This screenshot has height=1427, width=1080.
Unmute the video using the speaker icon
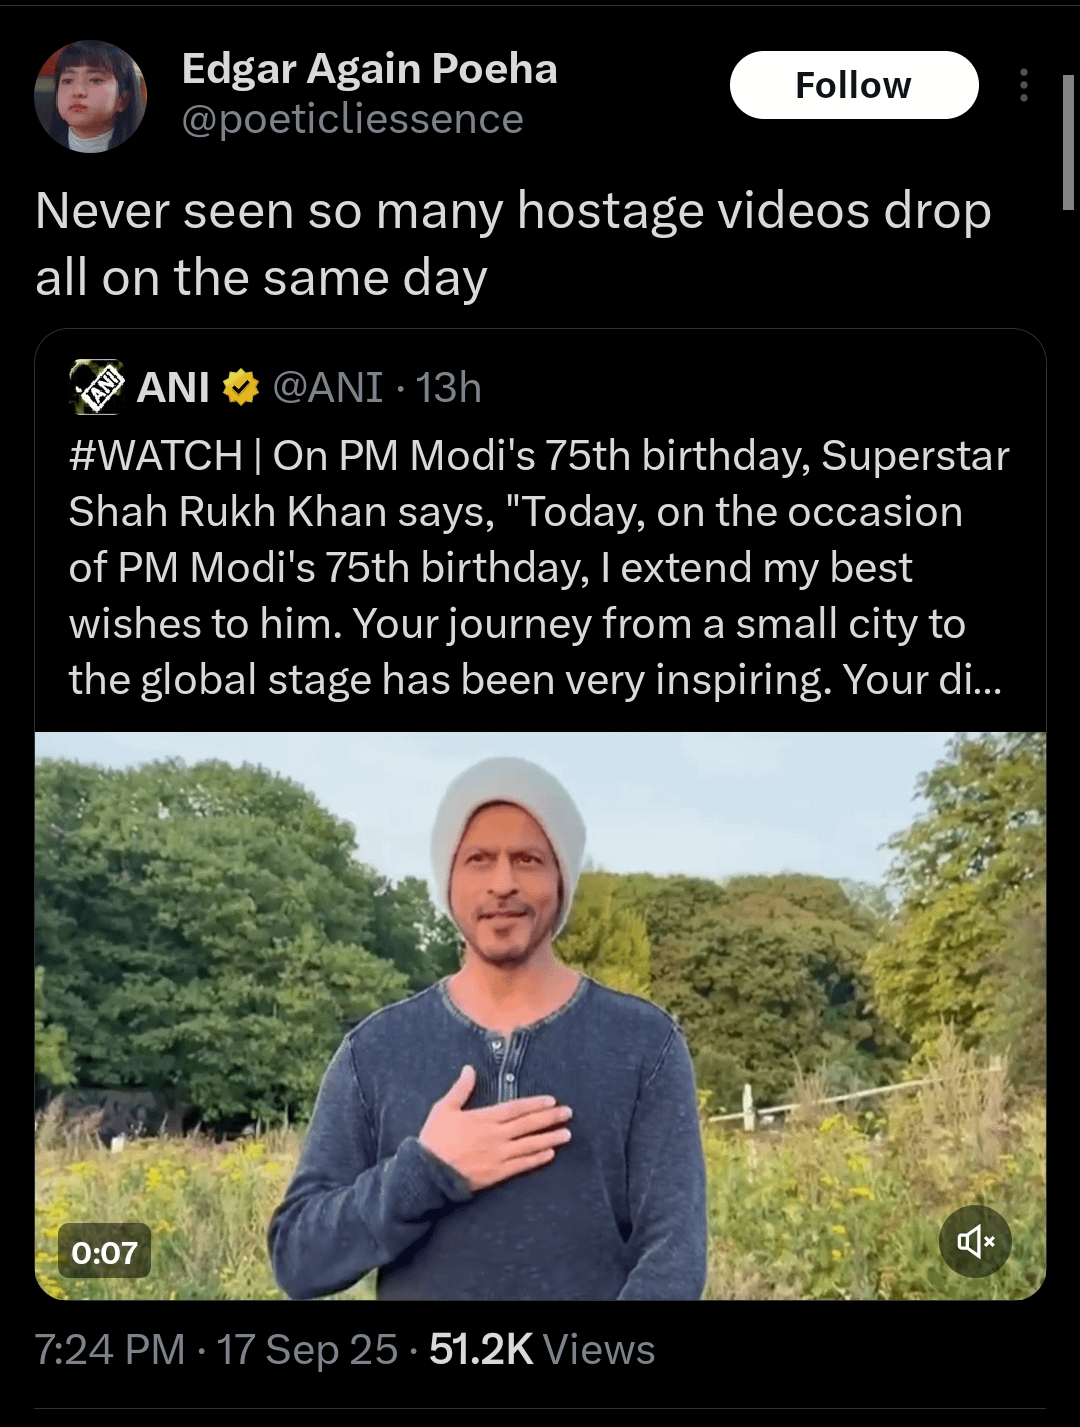[x=975, y=1241]
